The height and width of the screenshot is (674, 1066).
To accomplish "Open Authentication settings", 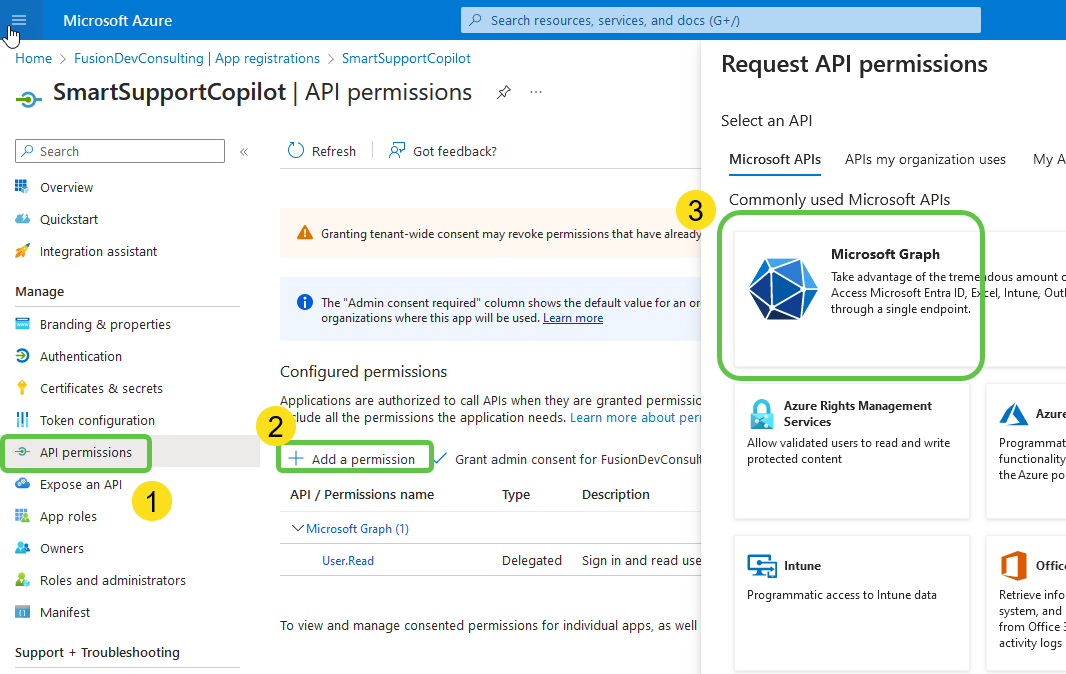I will point(79,355).
